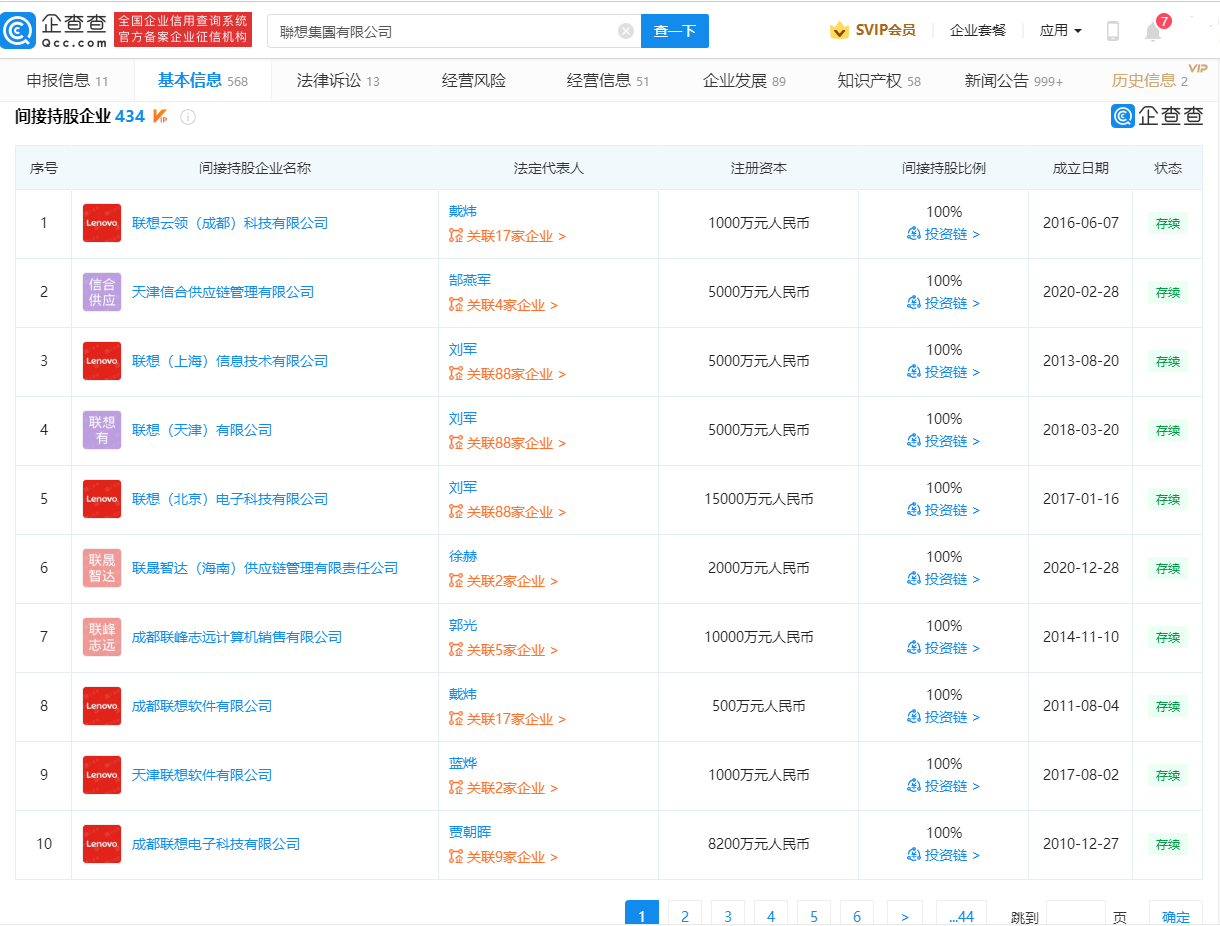The width and height of the screenshot is (1220, 926).
Task: Open 投资链 for 联想云领（成都）科技有限公司
Action: pyautogui.click(x=943, y=234)
